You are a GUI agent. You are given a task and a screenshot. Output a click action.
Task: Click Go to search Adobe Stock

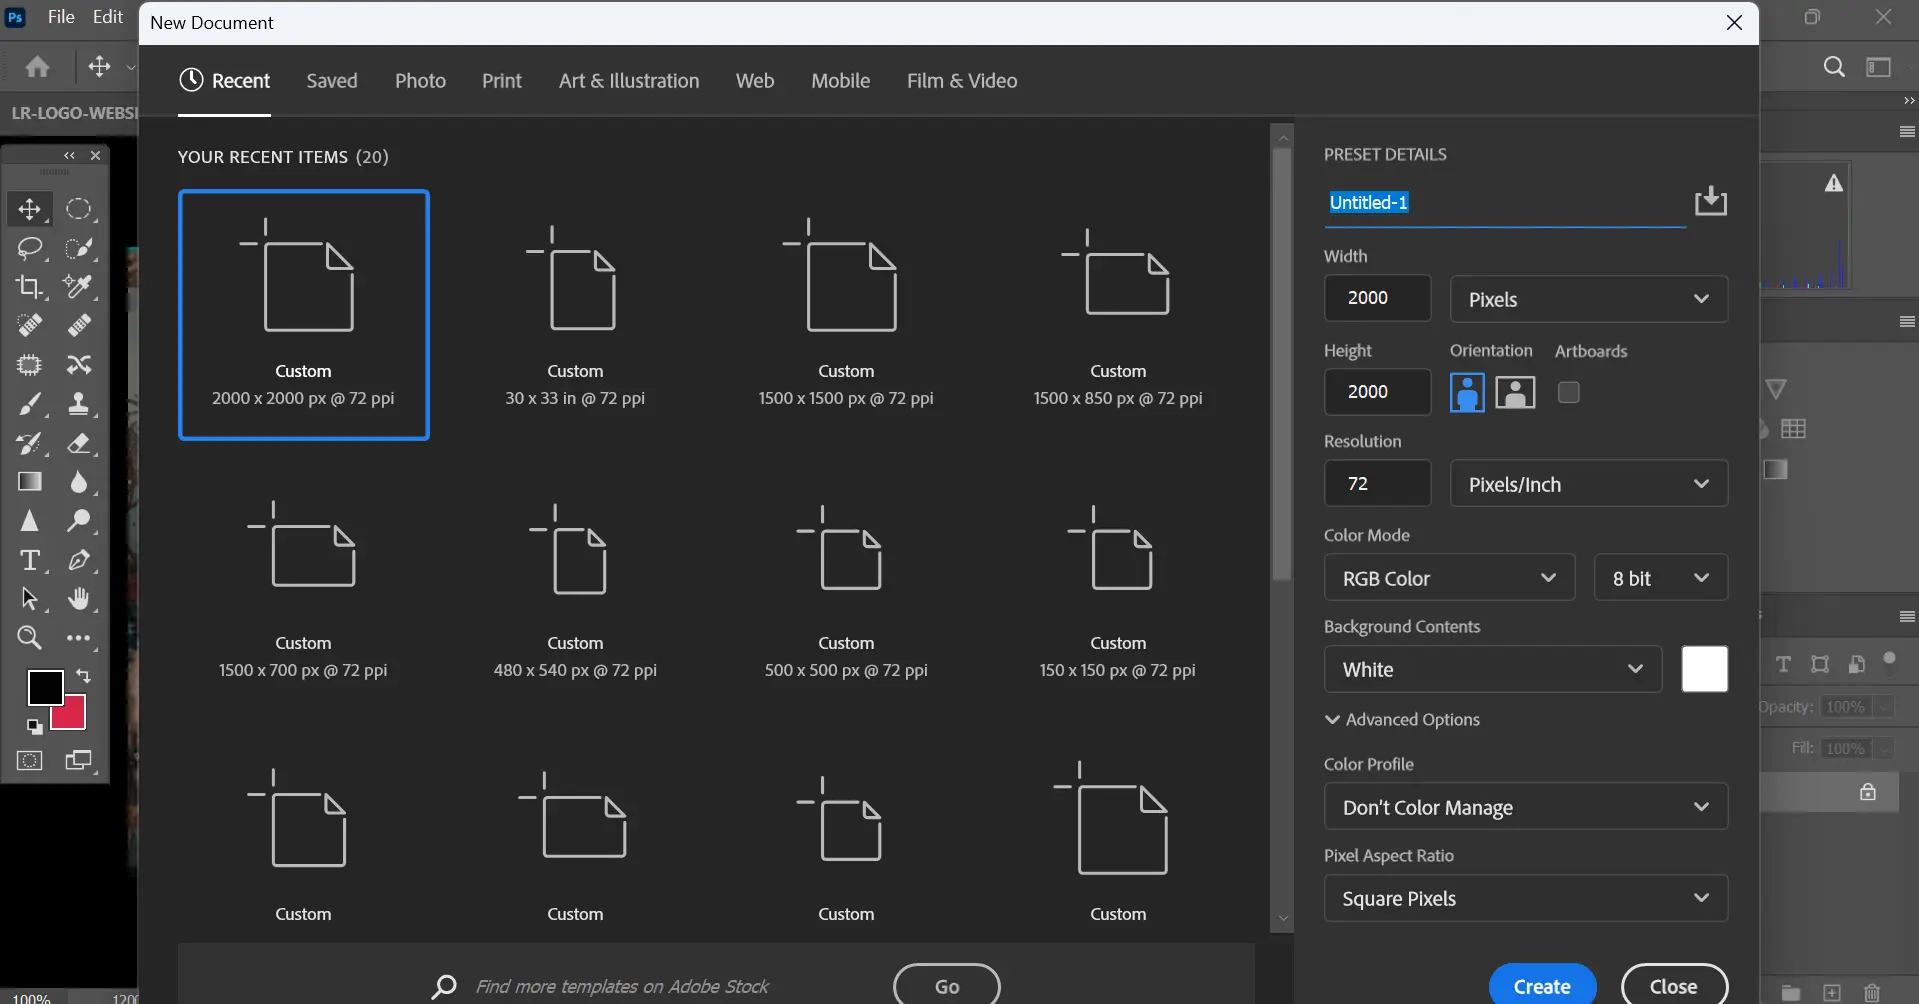pos(947,986)
